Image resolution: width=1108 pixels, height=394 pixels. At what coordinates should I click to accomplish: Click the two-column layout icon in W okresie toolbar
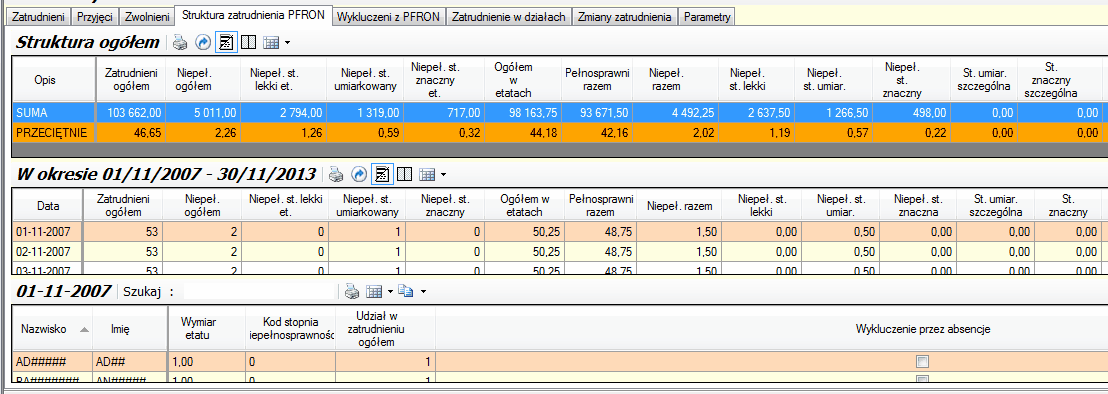click(x=404, y=174)
